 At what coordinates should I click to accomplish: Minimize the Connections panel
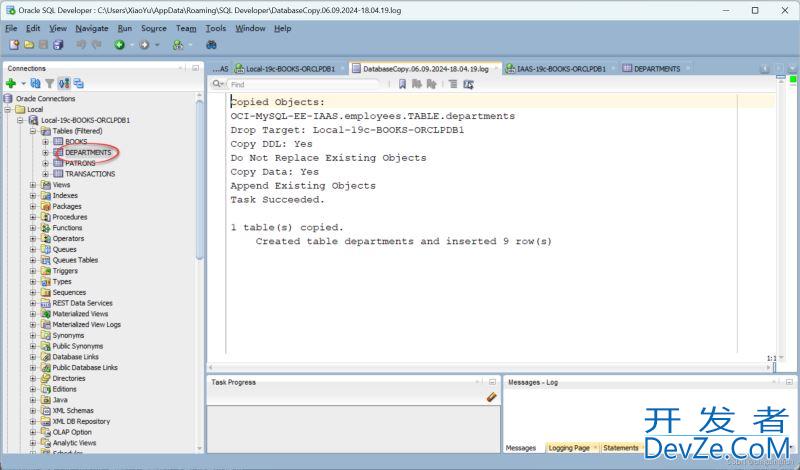point(195,68)
